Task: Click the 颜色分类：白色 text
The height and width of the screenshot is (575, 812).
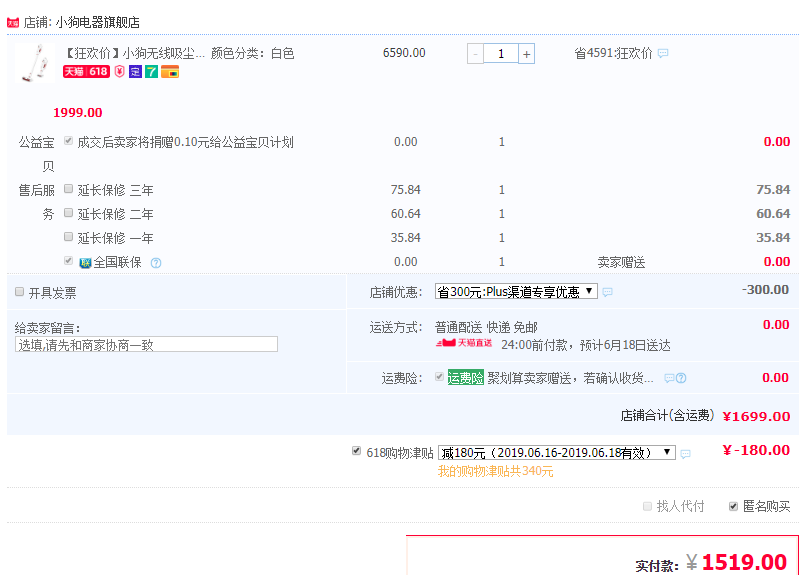Action: tap(252, 53)
